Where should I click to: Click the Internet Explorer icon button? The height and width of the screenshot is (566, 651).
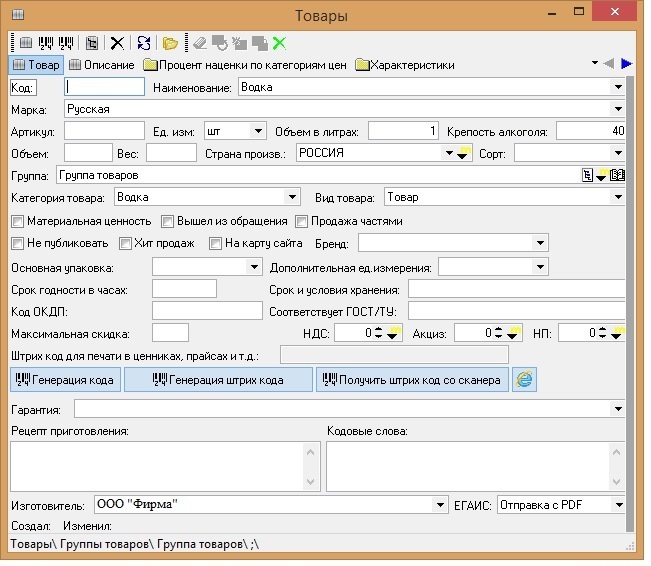tap(524, 380)
